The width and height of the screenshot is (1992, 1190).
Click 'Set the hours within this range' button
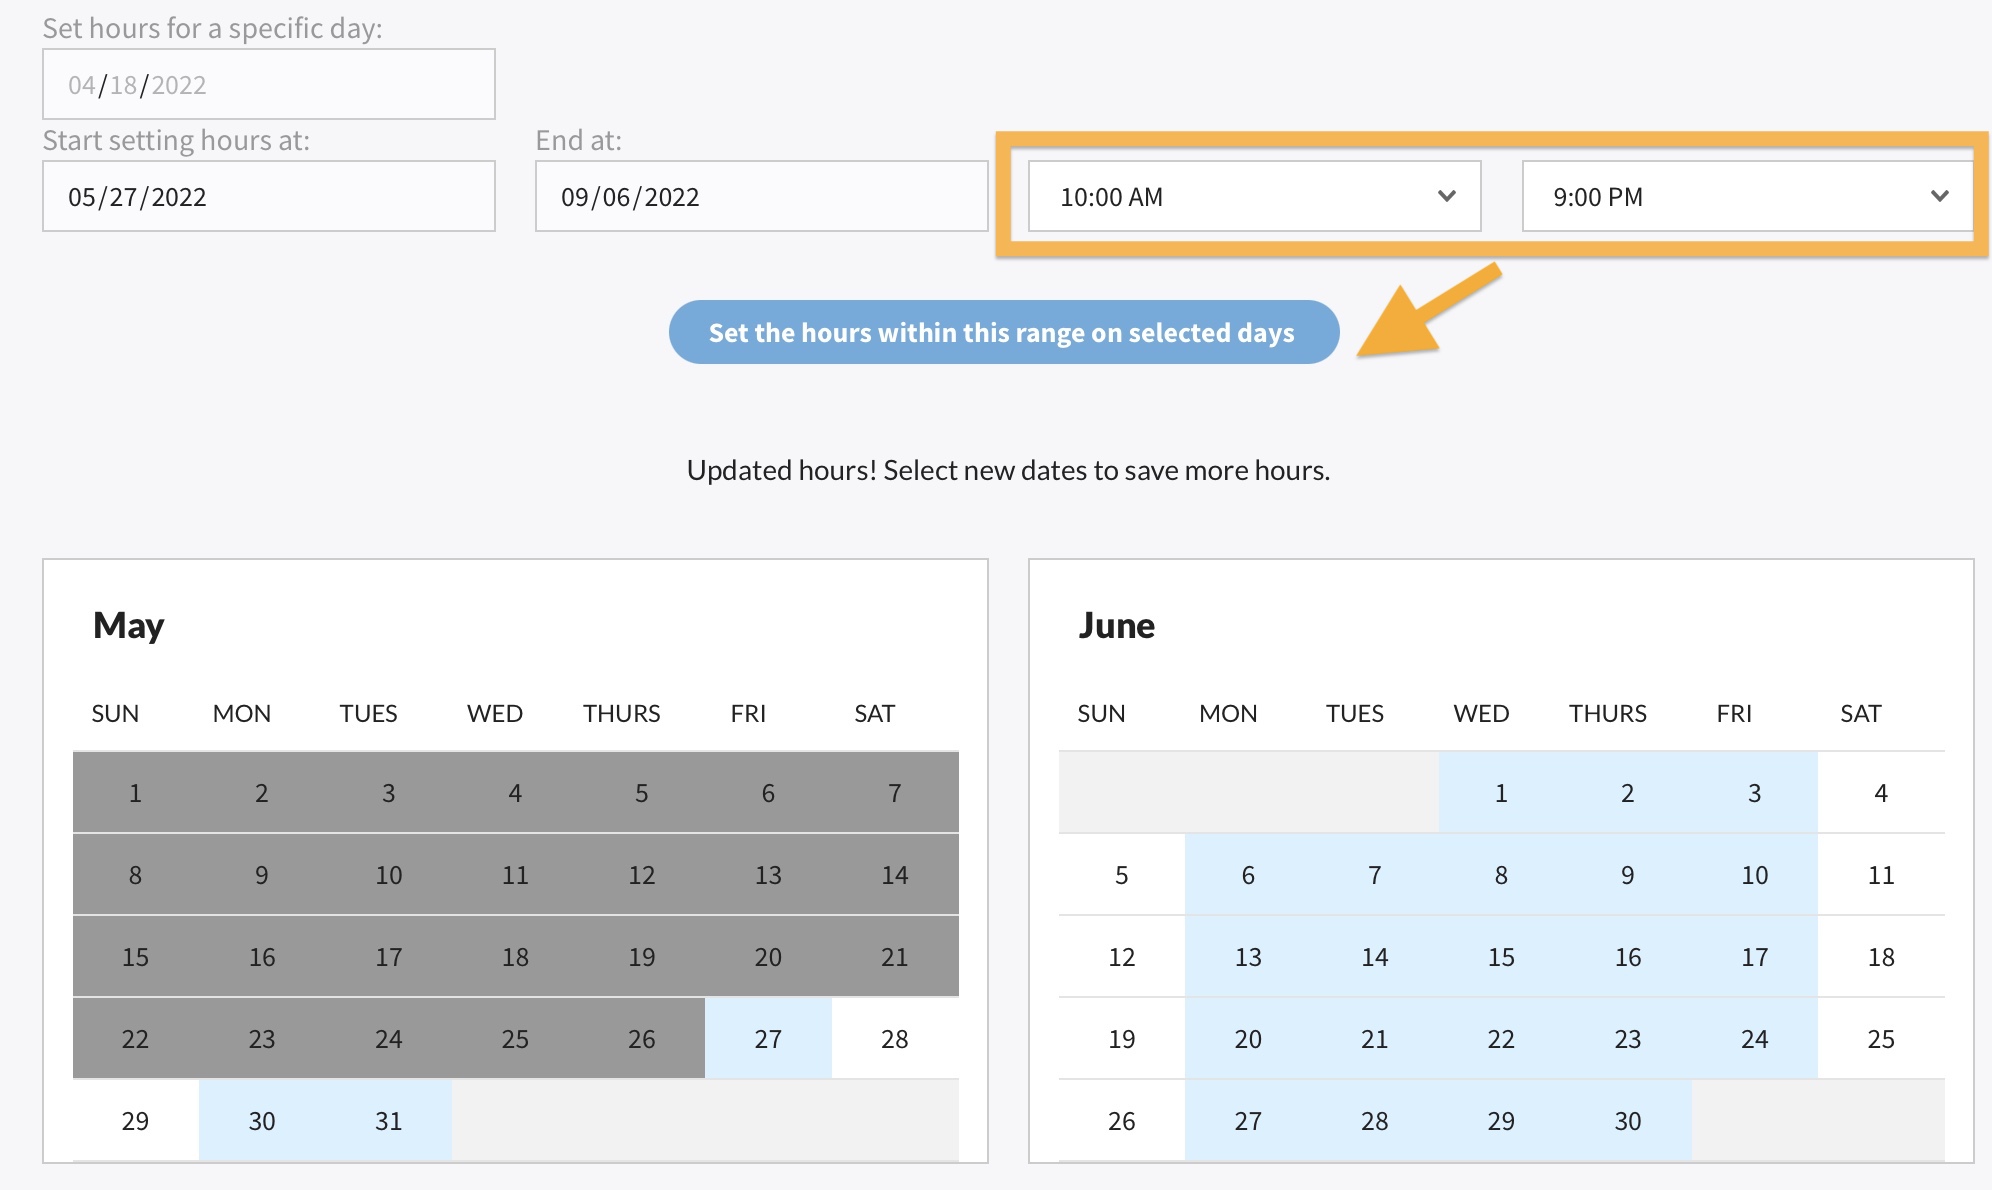pyautogui.click(x=1003, y=332)
